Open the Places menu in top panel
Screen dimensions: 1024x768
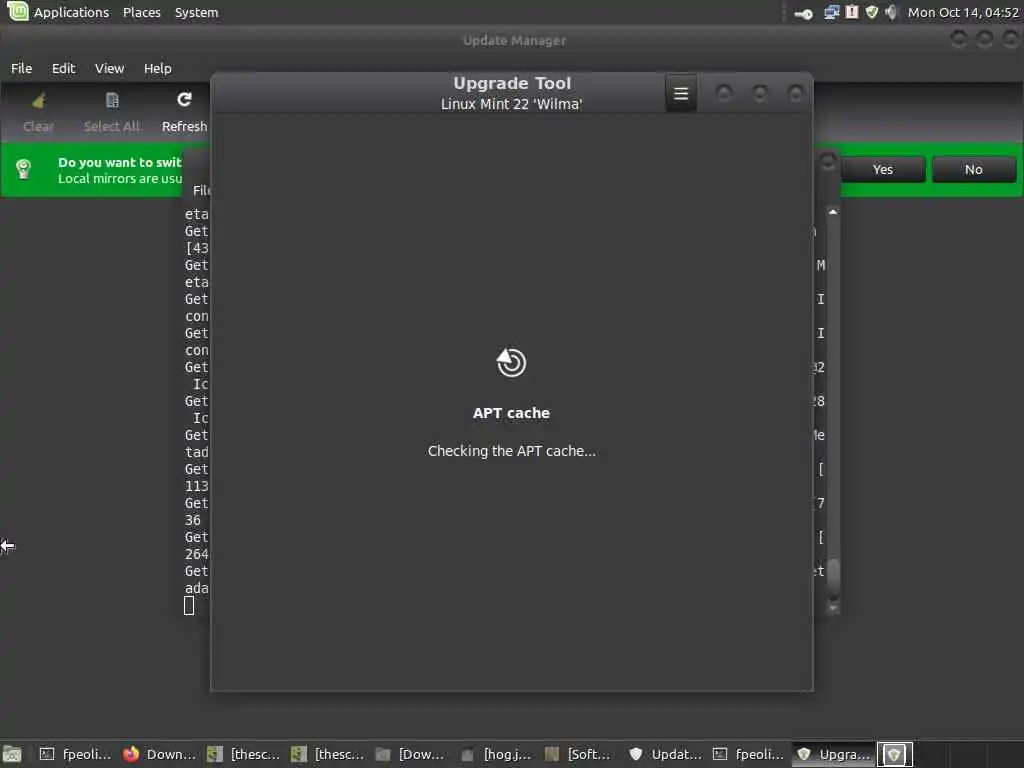click(142, 12)
